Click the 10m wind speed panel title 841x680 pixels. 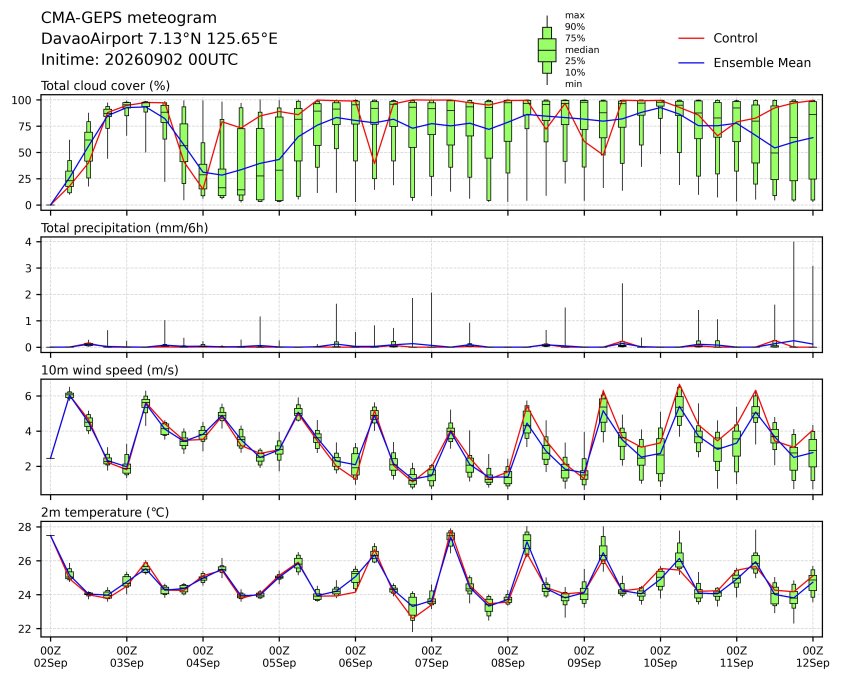point(110,370)
